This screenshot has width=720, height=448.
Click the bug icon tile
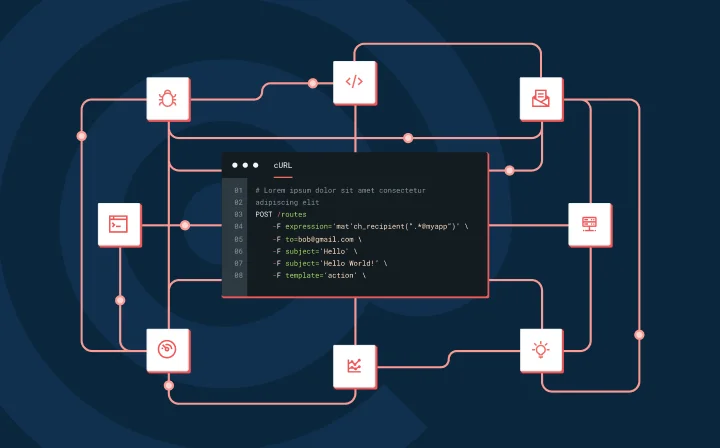[168, 99]
